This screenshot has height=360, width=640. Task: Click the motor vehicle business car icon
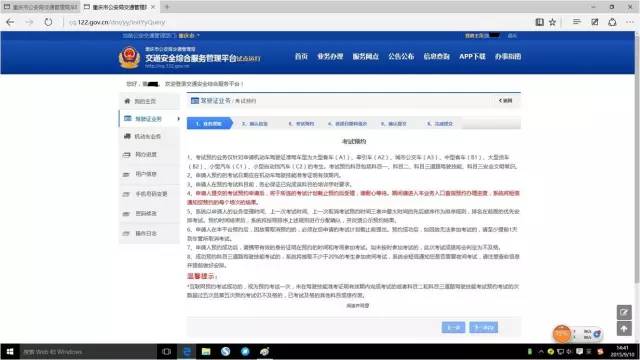pyautogui.click(x=127, y=136)
